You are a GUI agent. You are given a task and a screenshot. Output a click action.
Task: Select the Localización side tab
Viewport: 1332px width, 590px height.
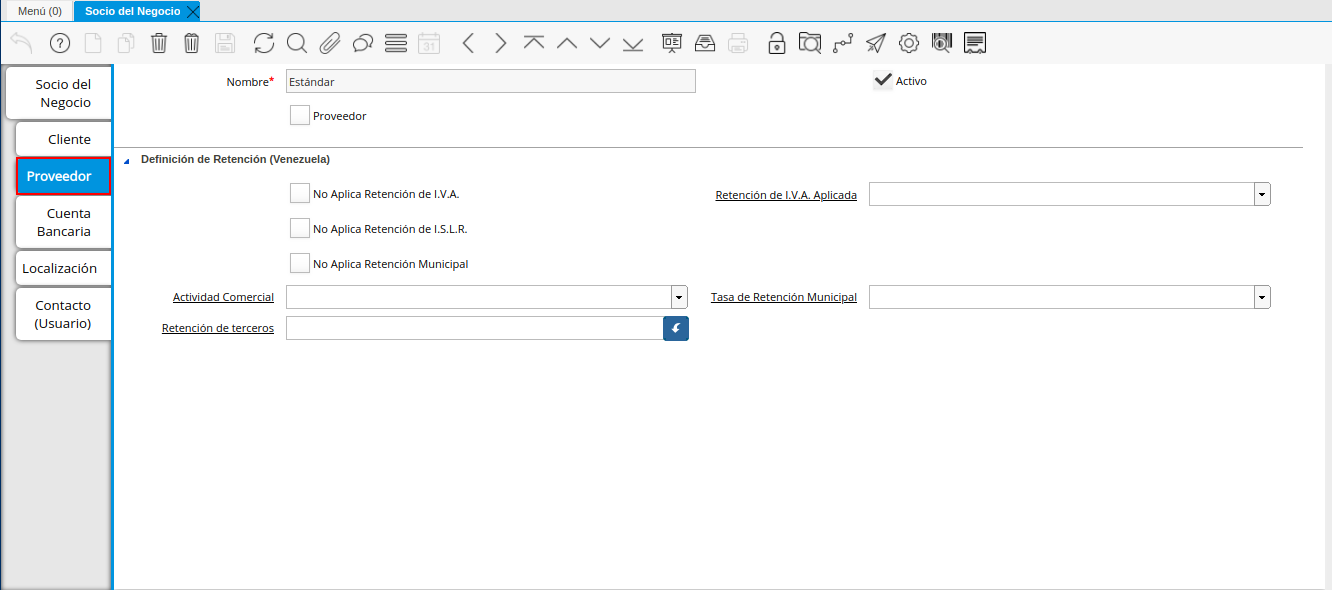click(x=60, y=268)
